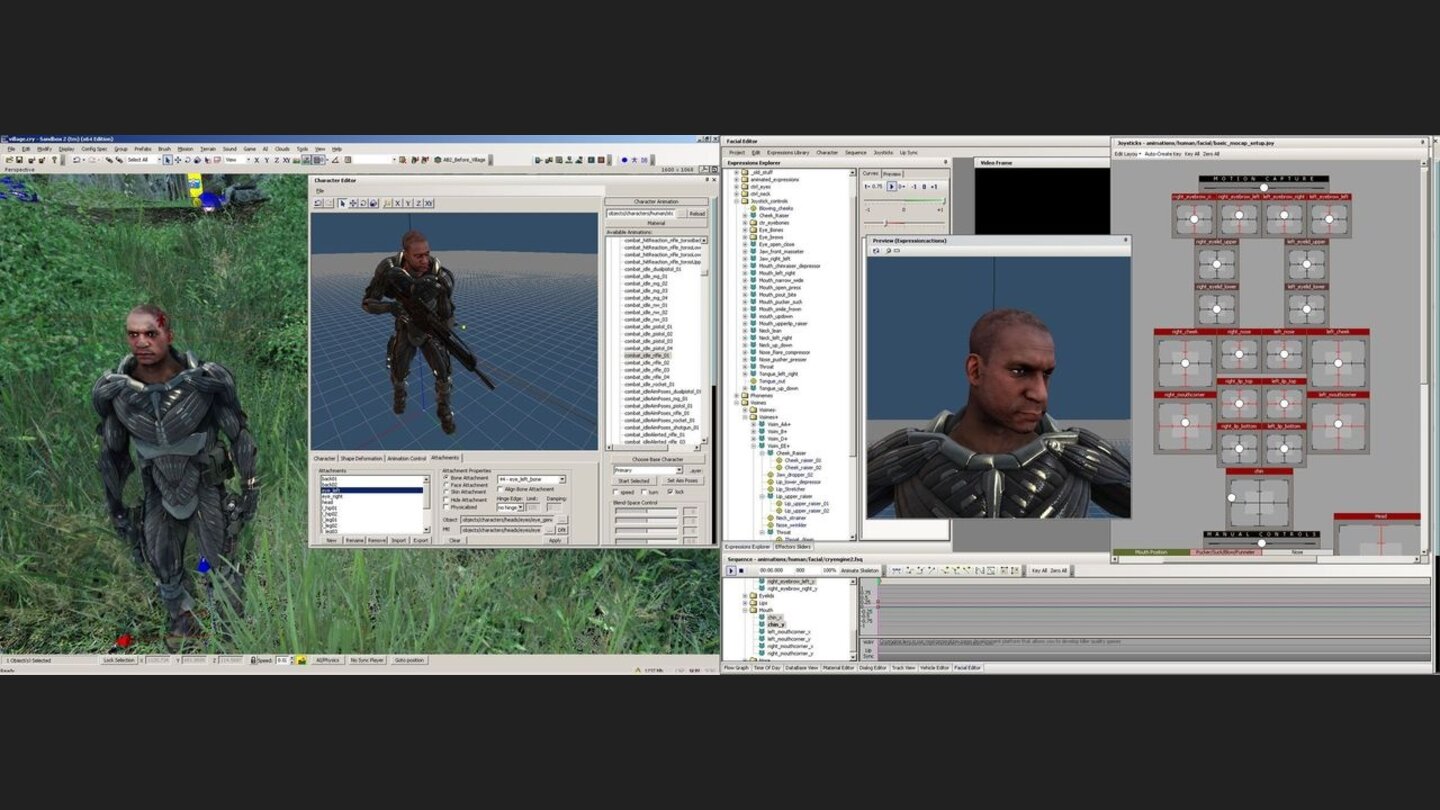
Task: Select eye_right in the Attachments list
Action: (x=372, y=496)
